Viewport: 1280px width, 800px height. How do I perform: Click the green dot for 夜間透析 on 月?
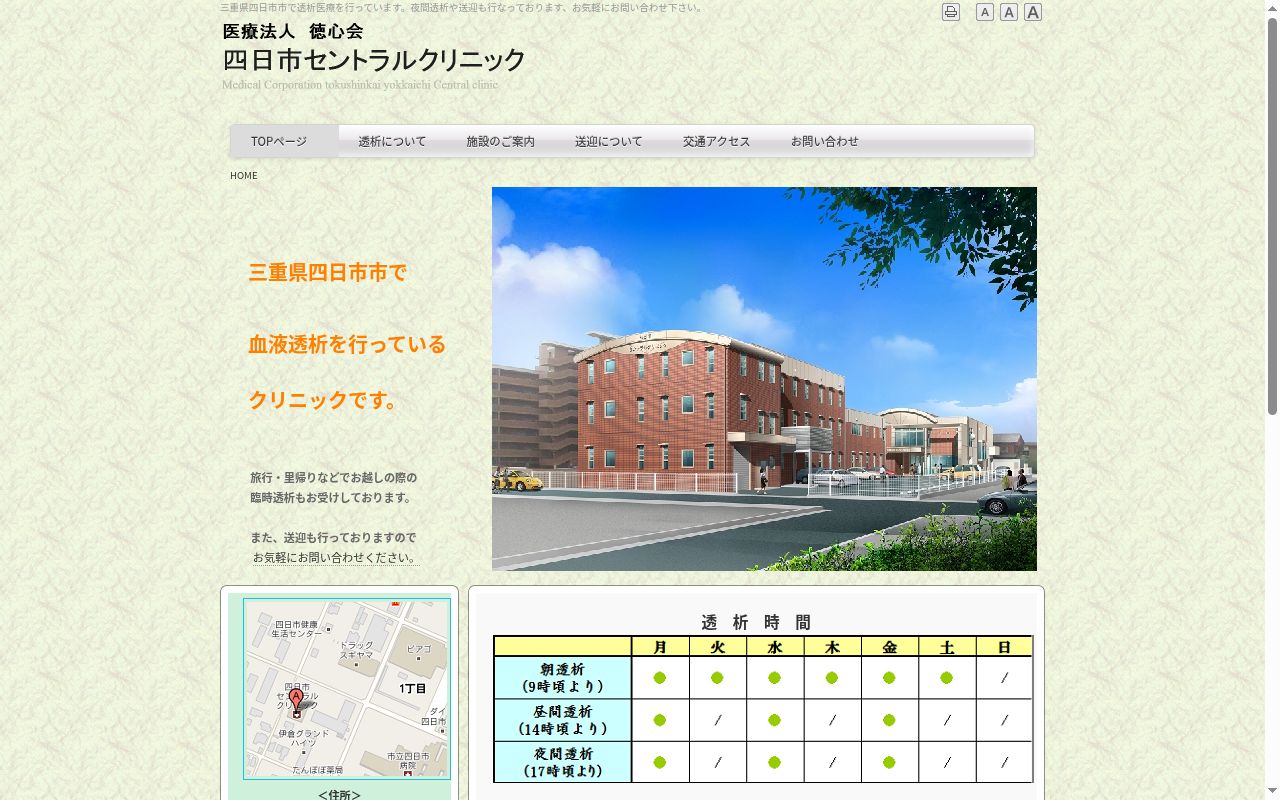(660, 762)
